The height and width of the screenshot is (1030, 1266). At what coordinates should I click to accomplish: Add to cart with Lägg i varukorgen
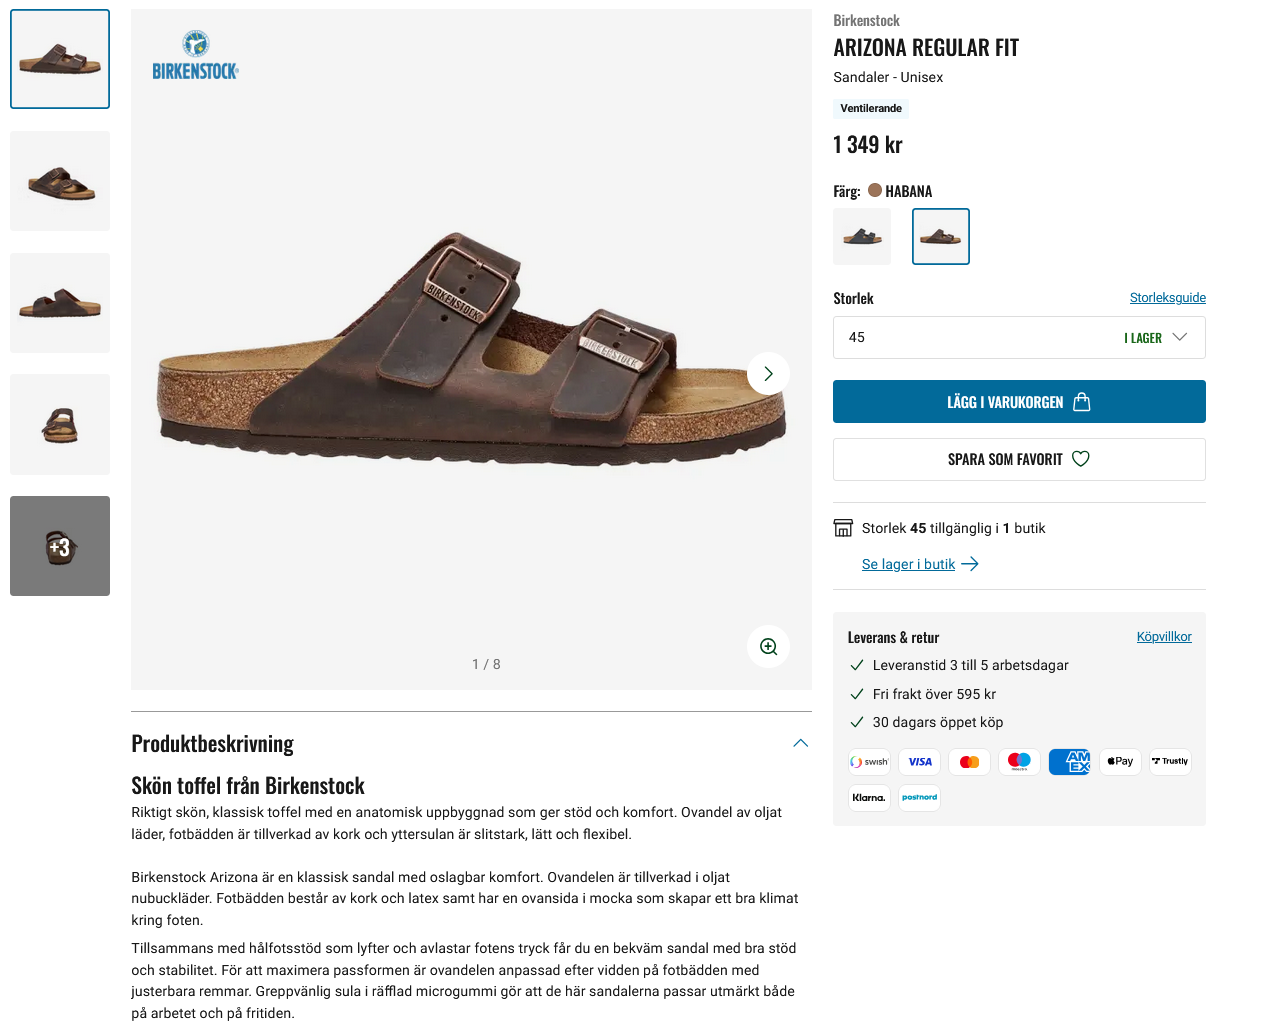point(1019,402)
